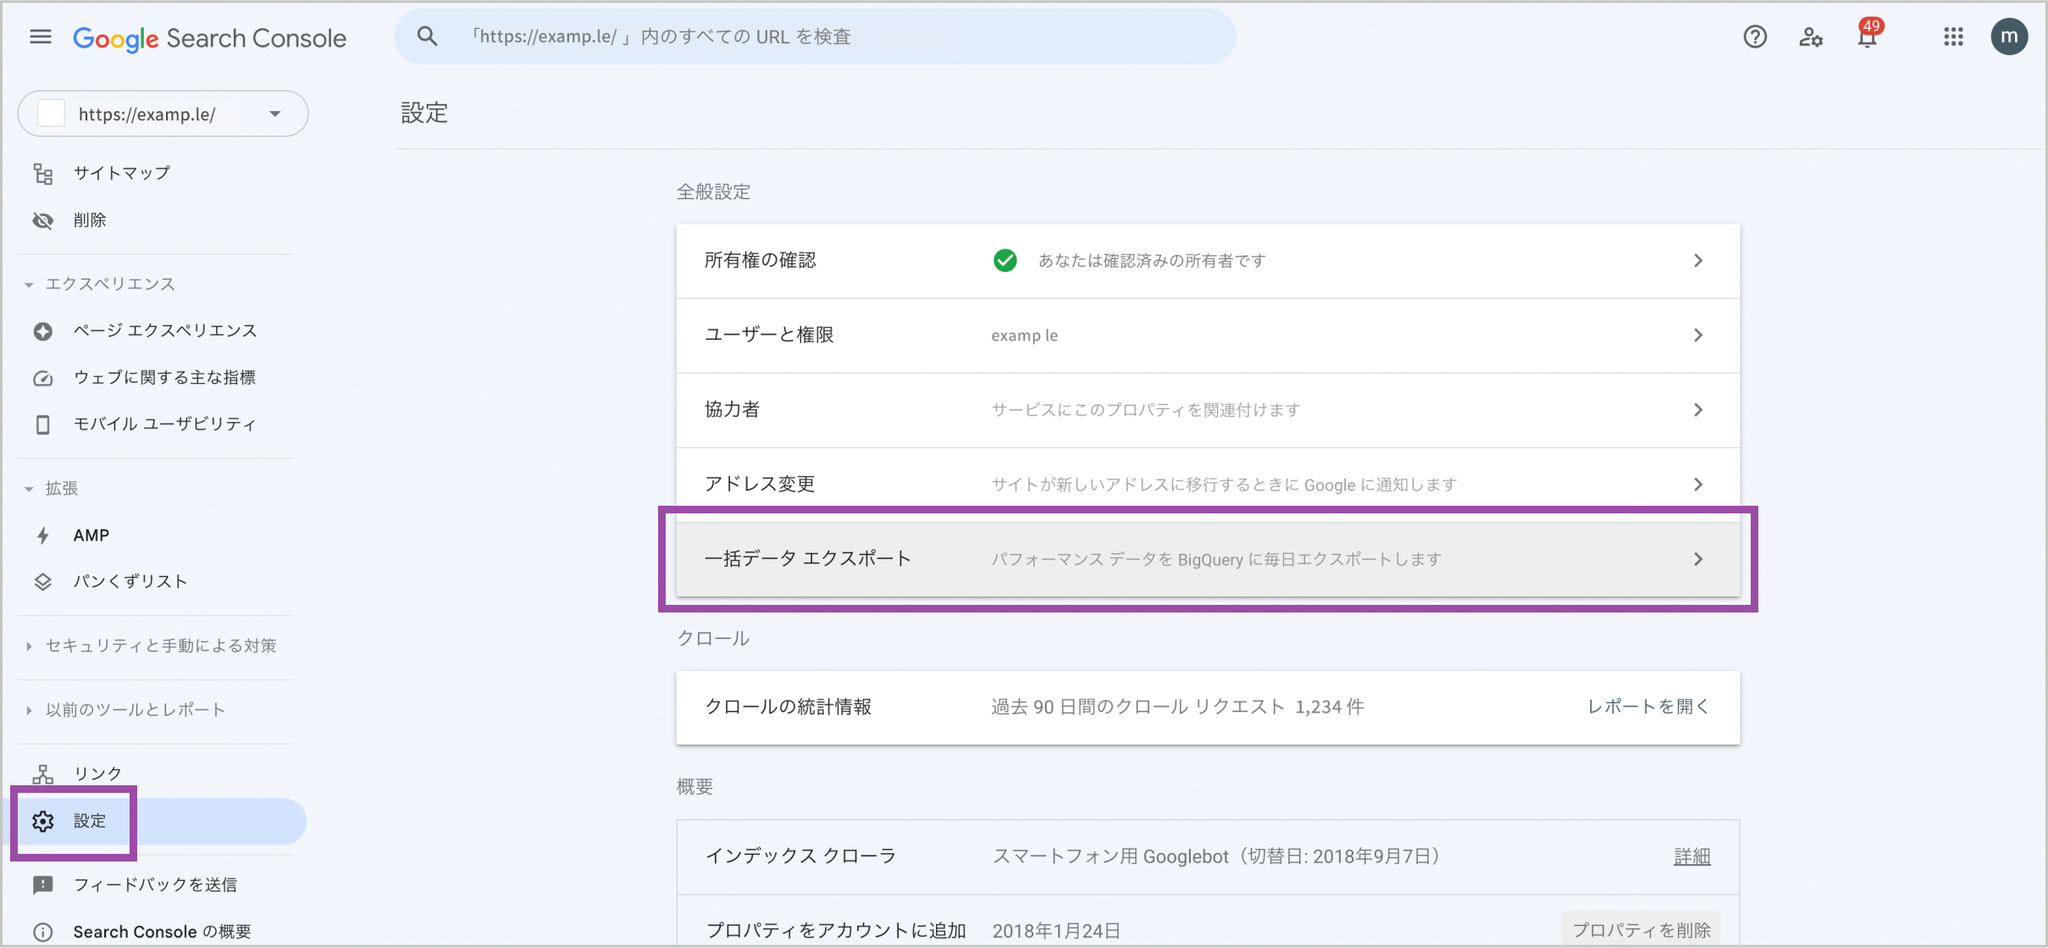2048x948 pixels.
Task: Open user settings icon in the header
Action: [x=1811, y=37]
